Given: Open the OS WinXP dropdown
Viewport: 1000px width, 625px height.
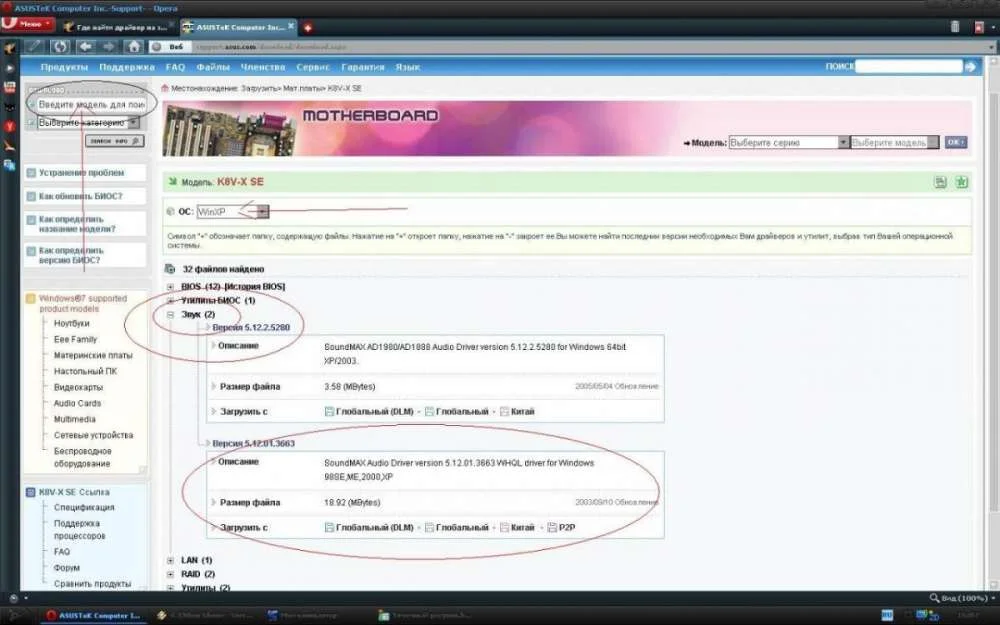Looking at the screenshot, I should [x=233, y=212].
